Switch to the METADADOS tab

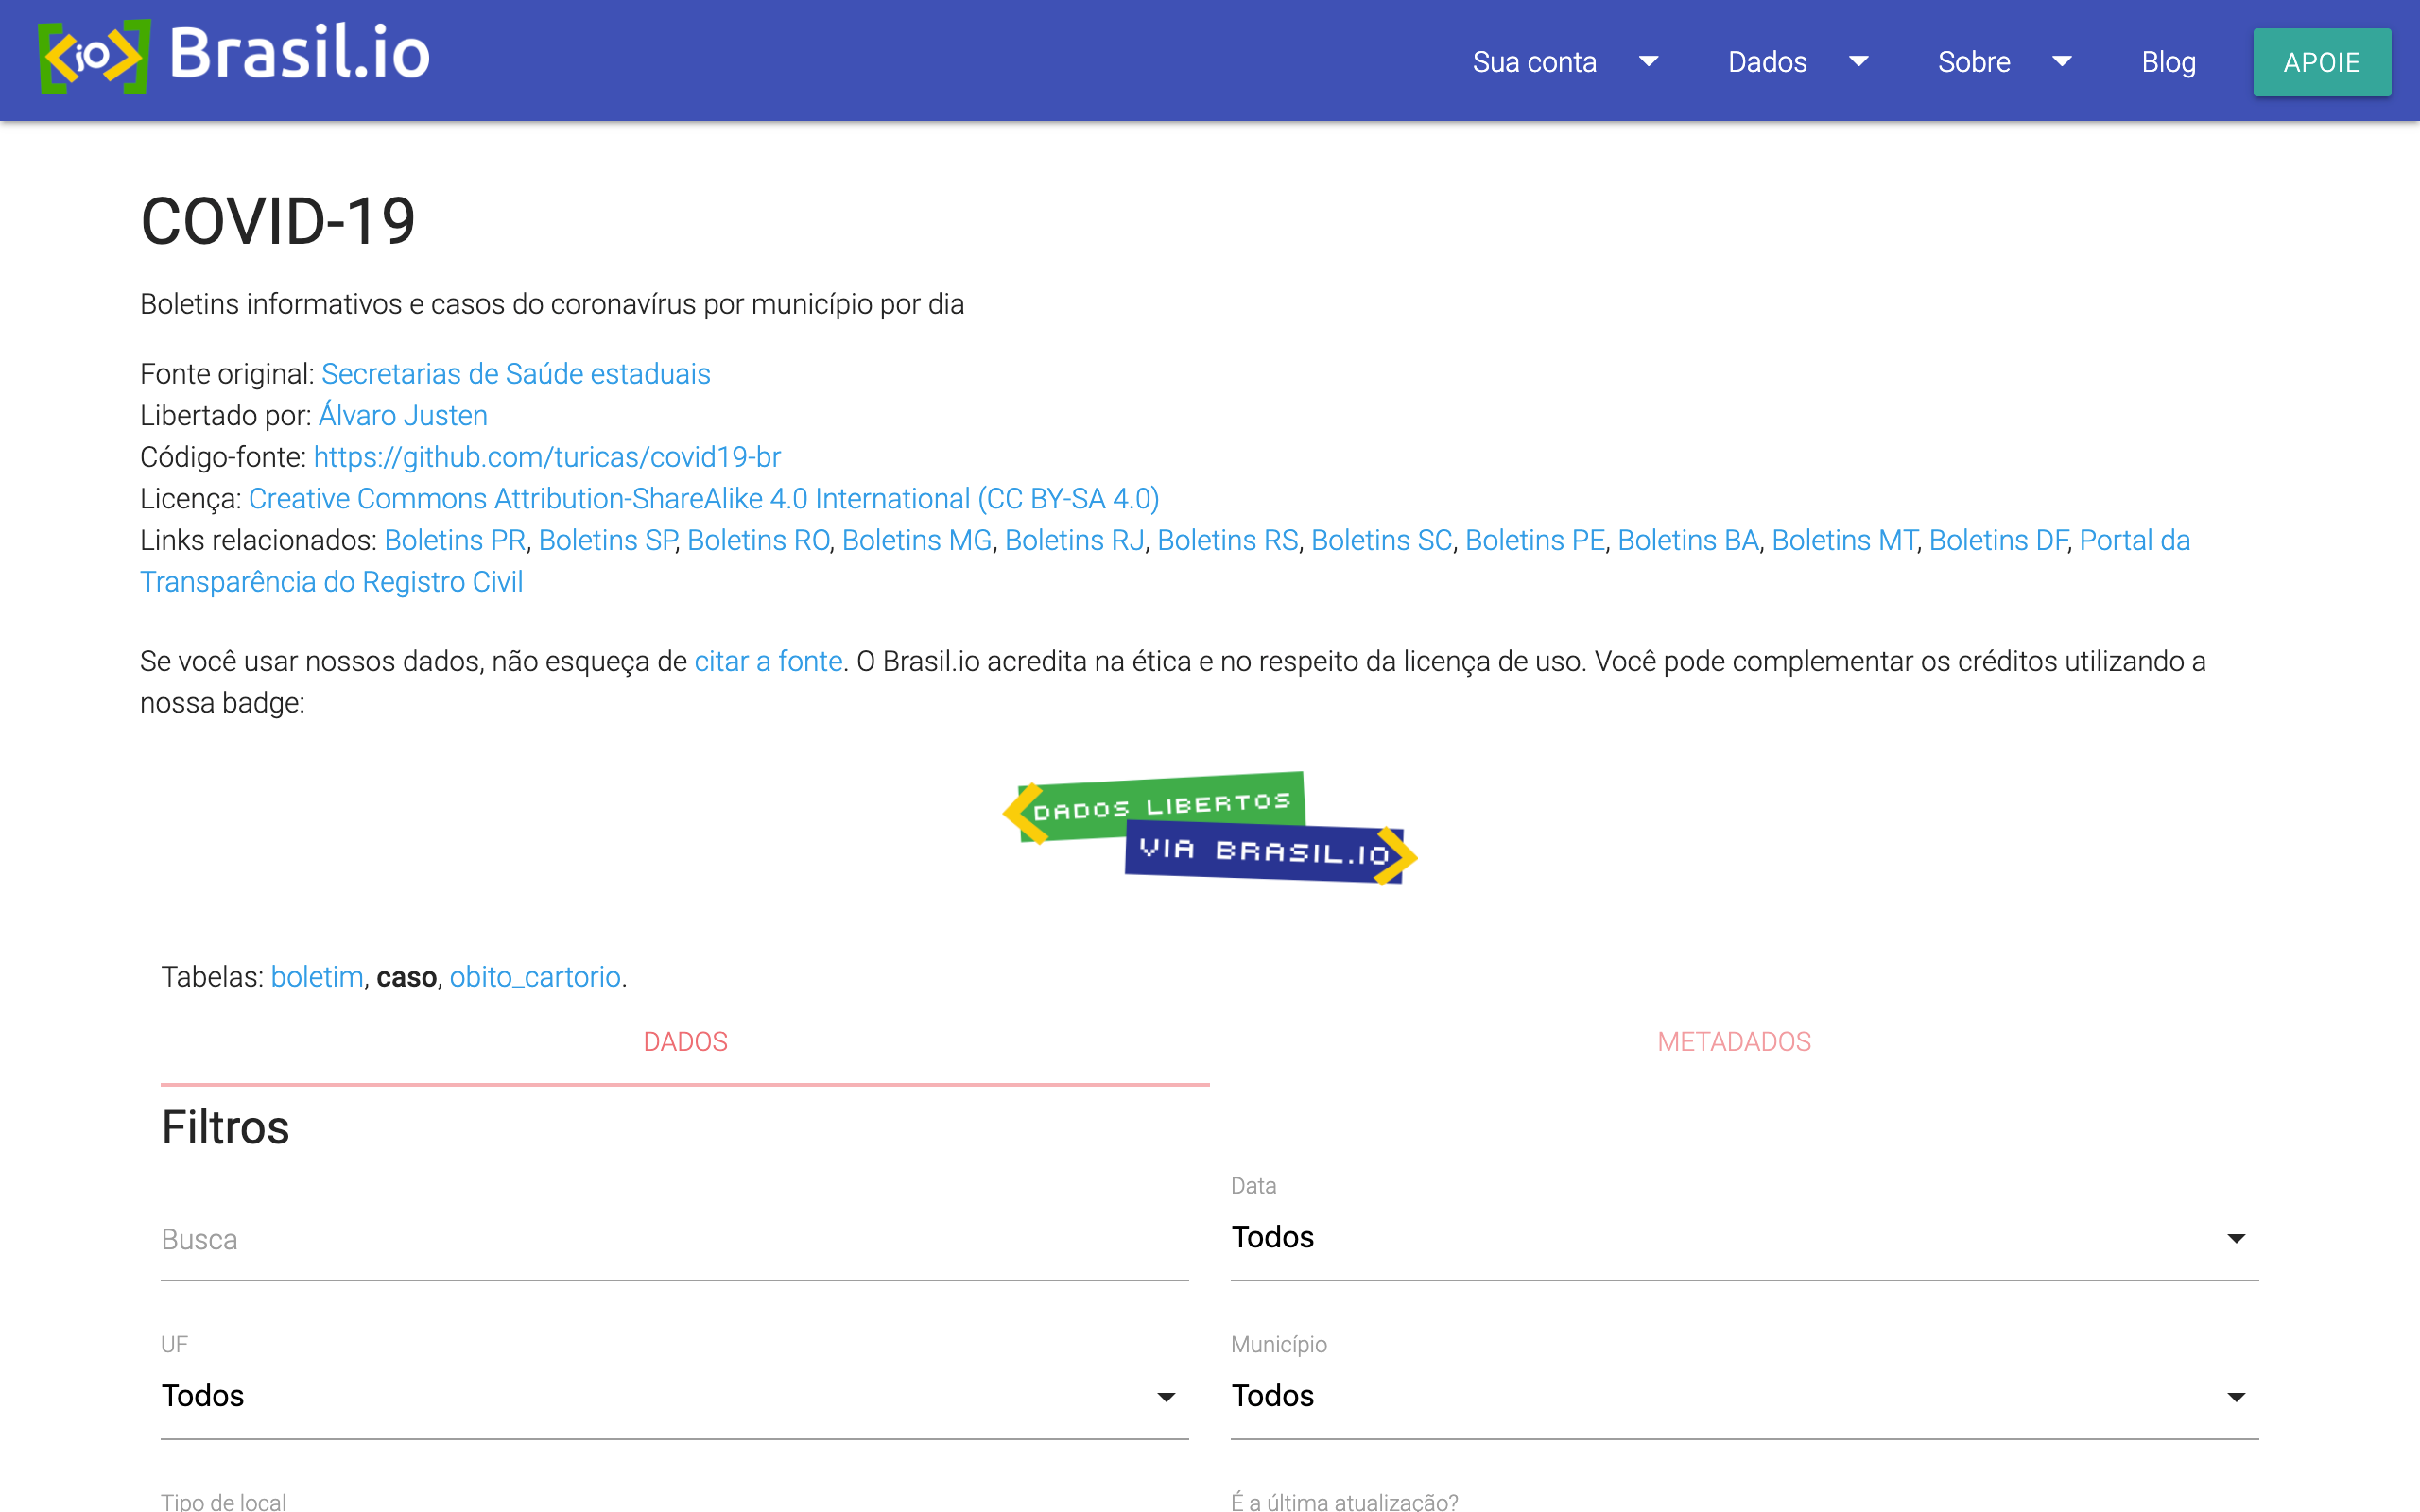pyautogui.click(x=1734, y=1042)
